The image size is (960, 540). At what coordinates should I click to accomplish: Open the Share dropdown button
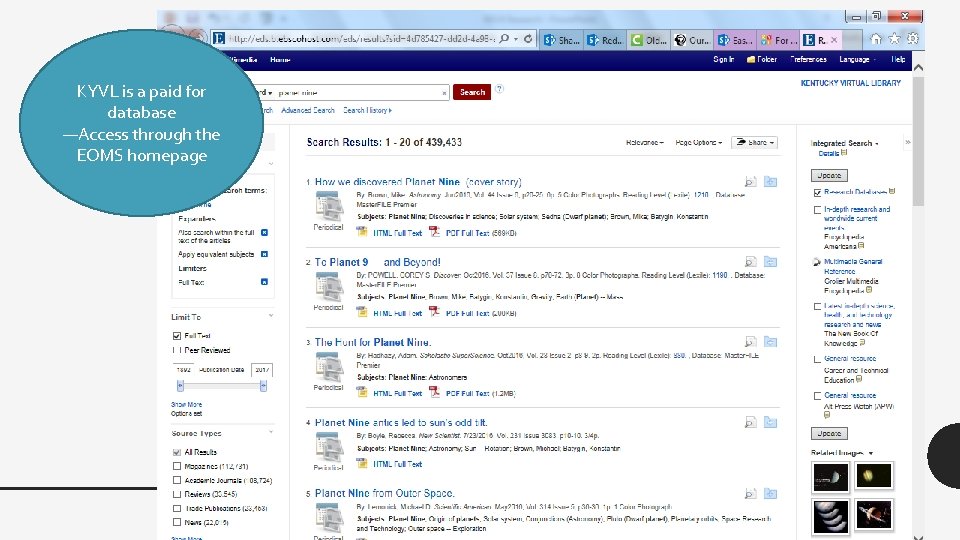click(754, 142)
